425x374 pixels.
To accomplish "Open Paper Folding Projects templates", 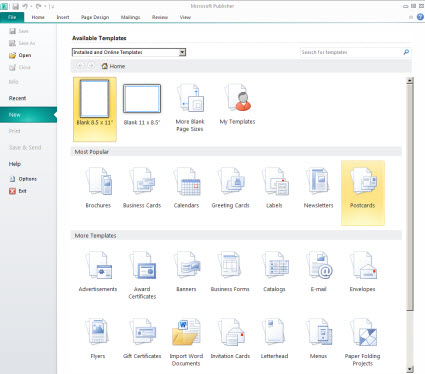I will click(x=363, y=332).
